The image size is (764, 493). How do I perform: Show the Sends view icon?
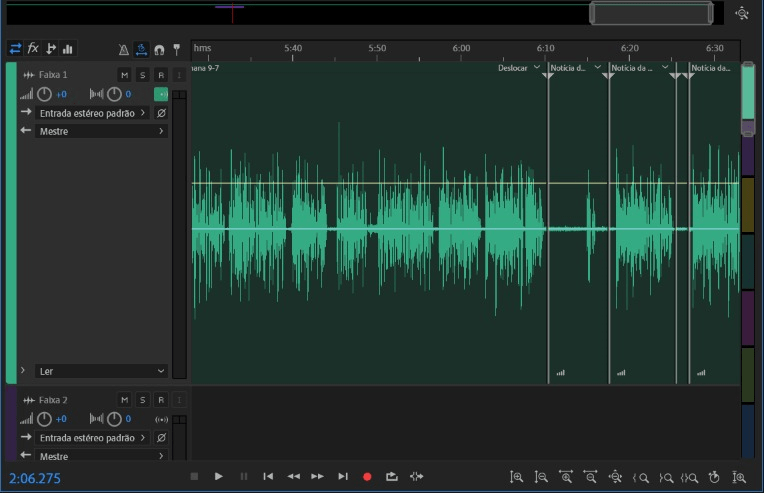[x=50, y=48]
